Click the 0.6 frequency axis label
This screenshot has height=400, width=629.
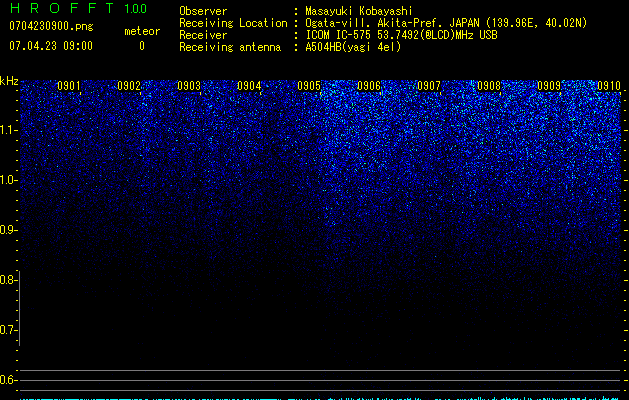click(x=8, y=380)
